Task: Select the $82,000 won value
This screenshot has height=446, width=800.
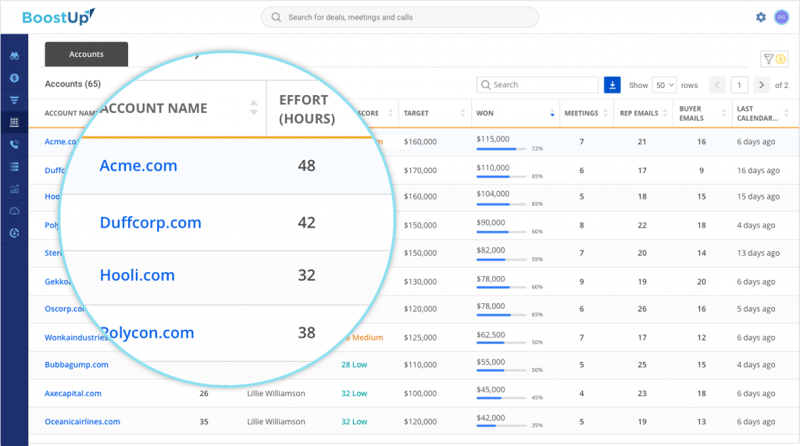Action: (491, 250)
